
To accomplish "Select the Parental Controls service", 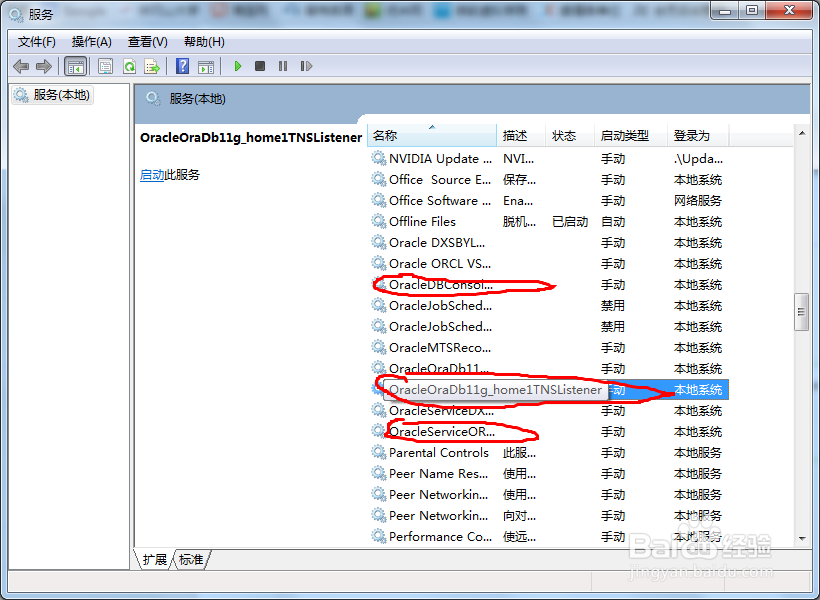I will click(x=549, y=452).
